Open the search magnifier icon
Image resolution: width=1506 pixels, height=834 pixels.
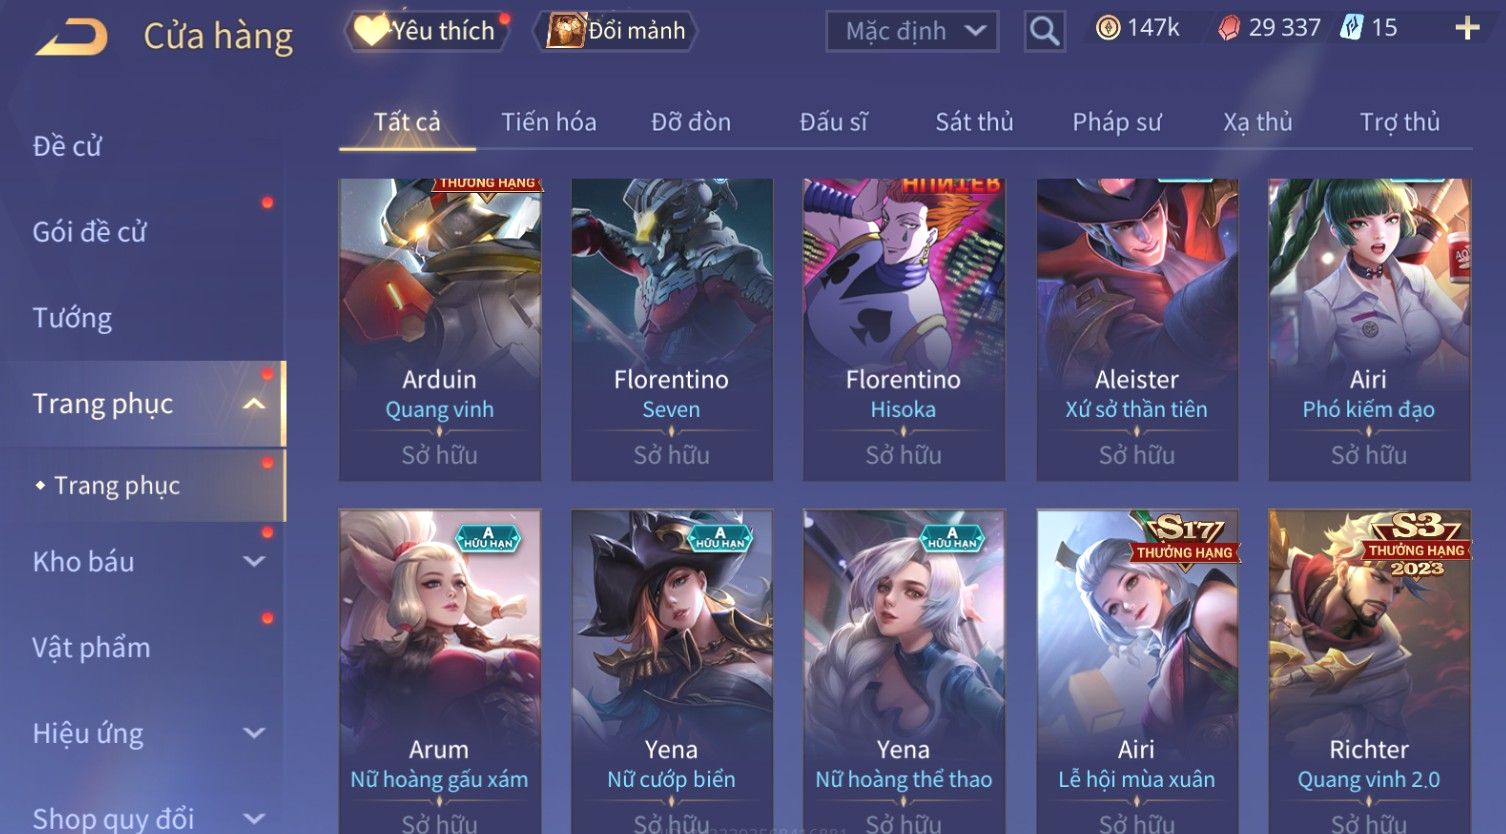pyautogui.click(x=1044, y=31)
